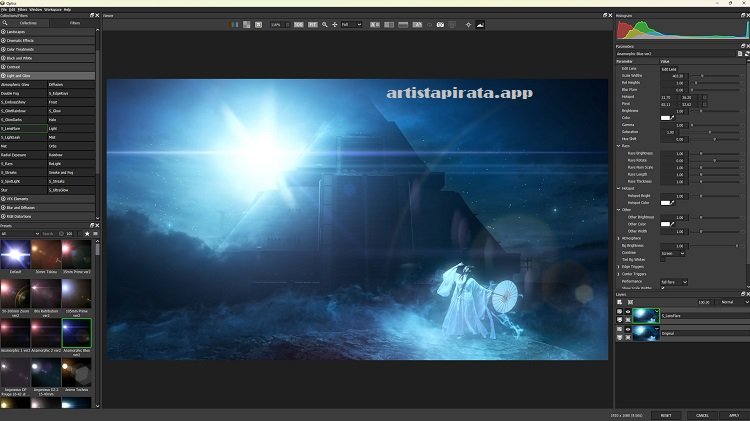Image resolution: width=750 pixels, height=421 pixels.
Task: Click the Apply button
Action: pos(735,415)
